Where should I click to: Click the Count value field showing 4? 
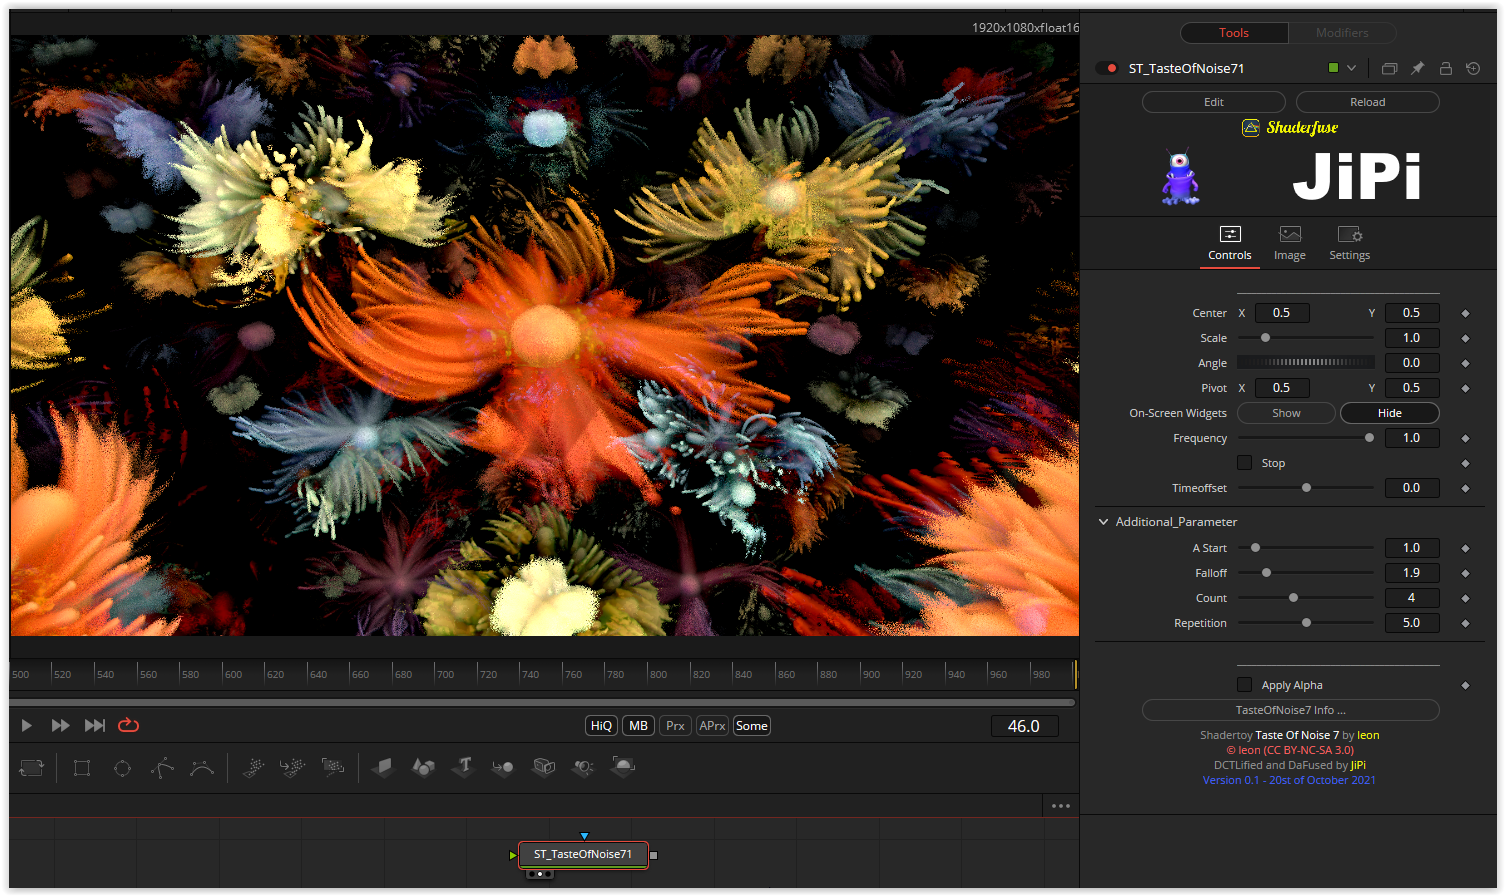click(x=1412, y=598)
